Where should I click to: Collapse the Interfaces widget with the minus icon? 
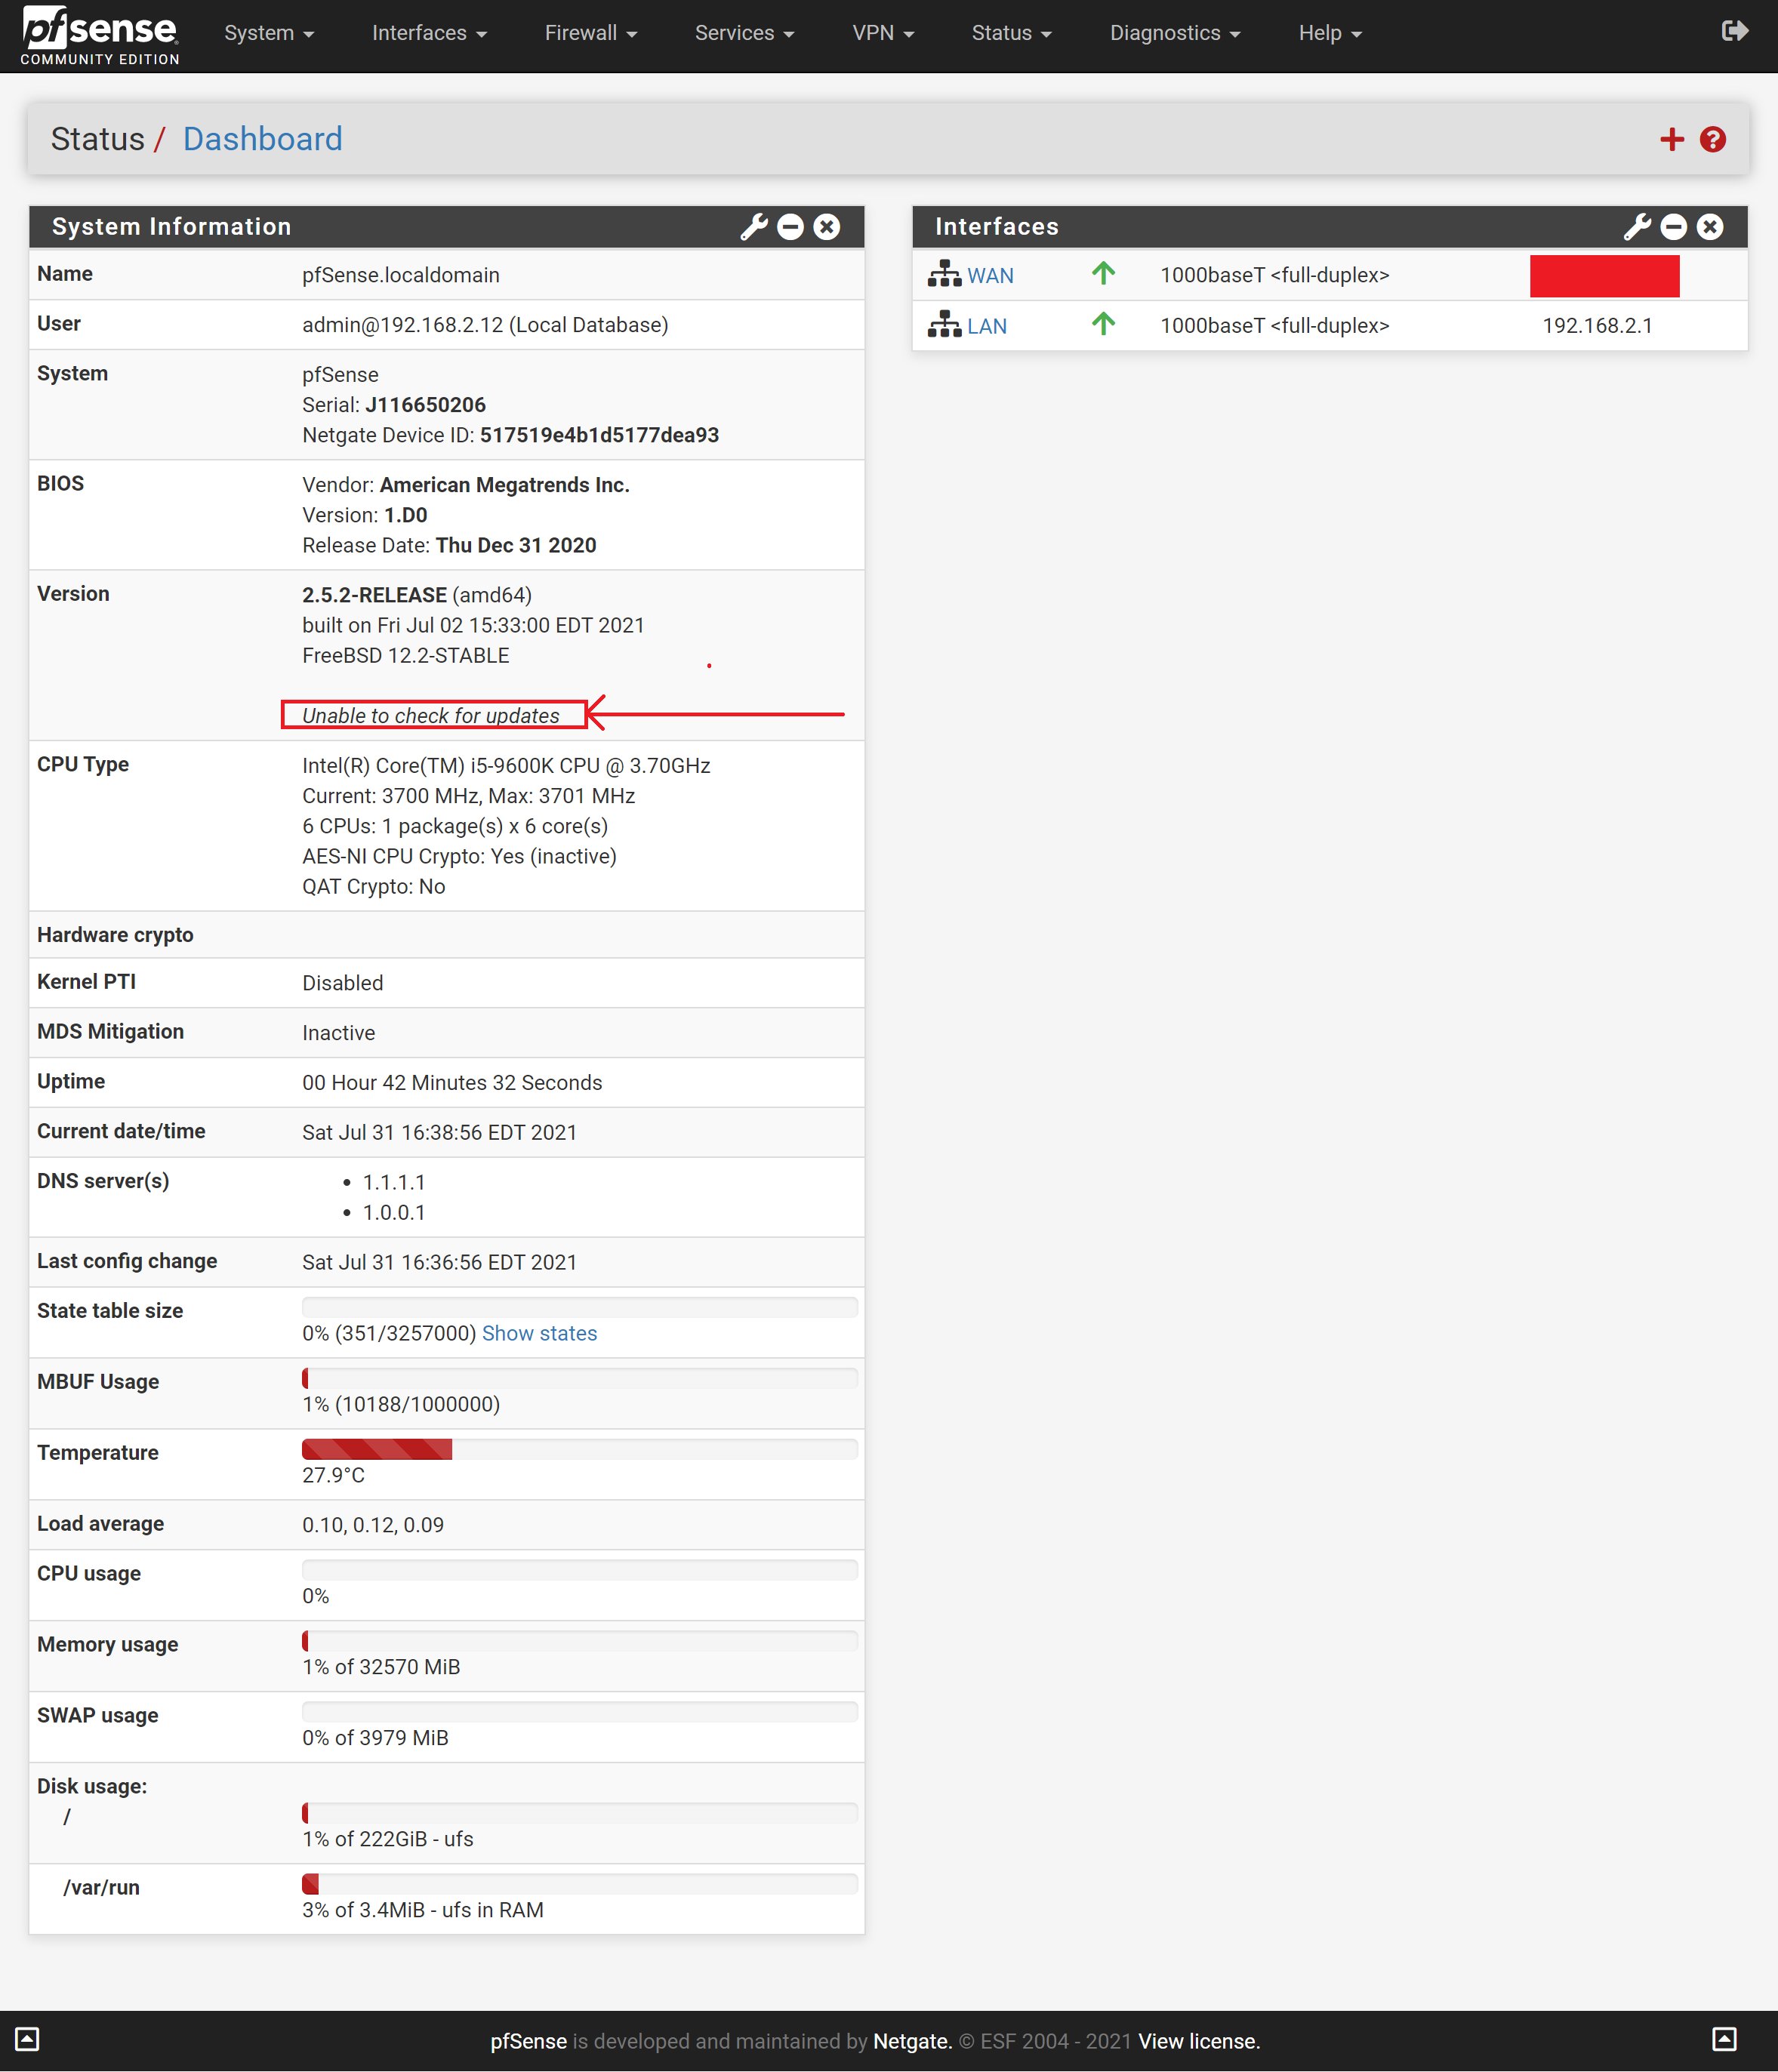1673,227
